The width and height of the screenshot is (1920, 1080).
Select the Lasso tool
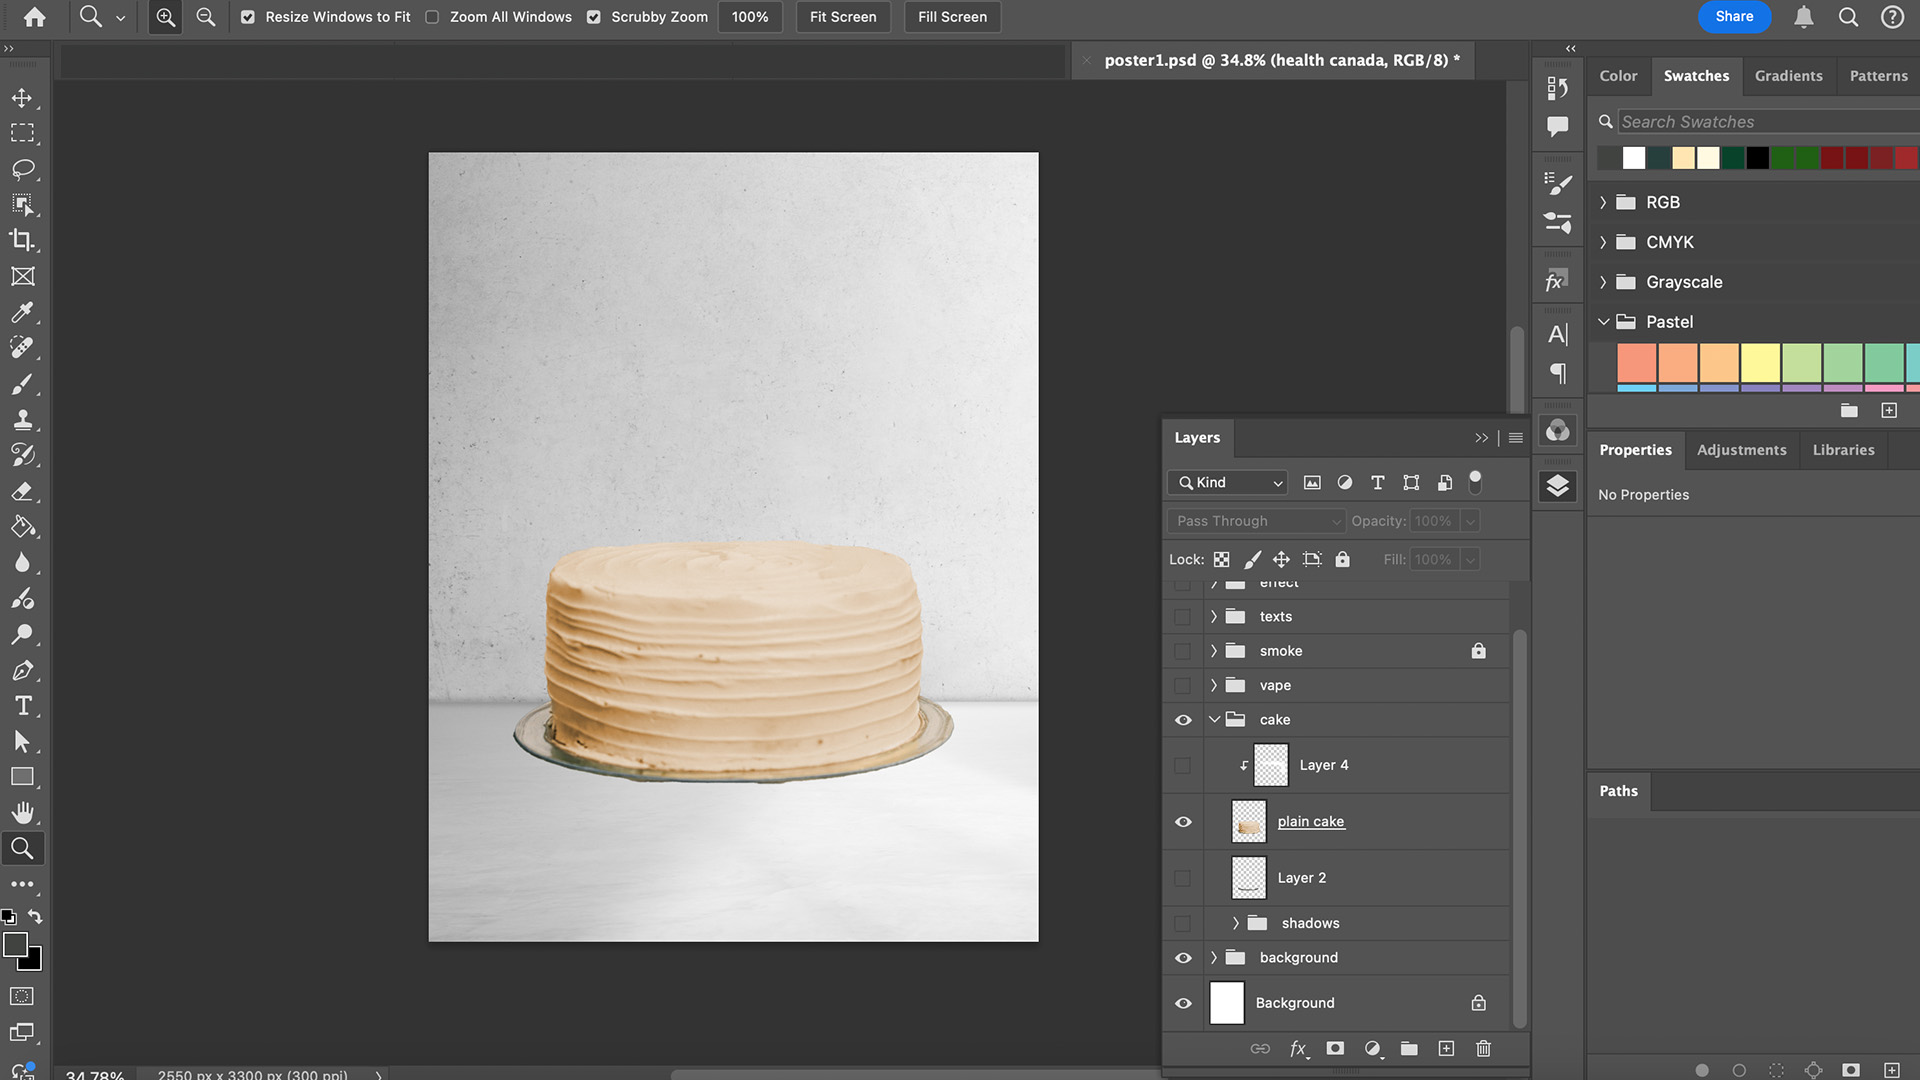[x=22, y=168]
